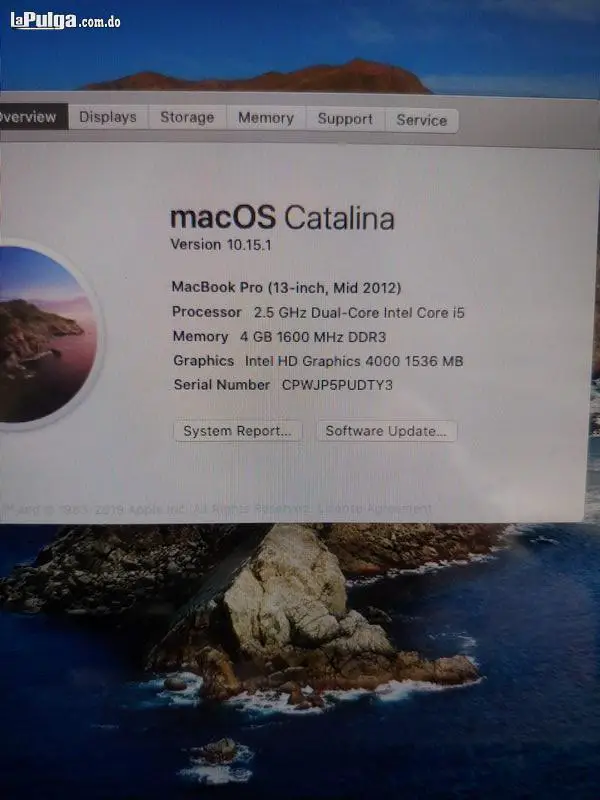Open the Support tab
The width and height of the screenshot is (600, 800).
345,119
